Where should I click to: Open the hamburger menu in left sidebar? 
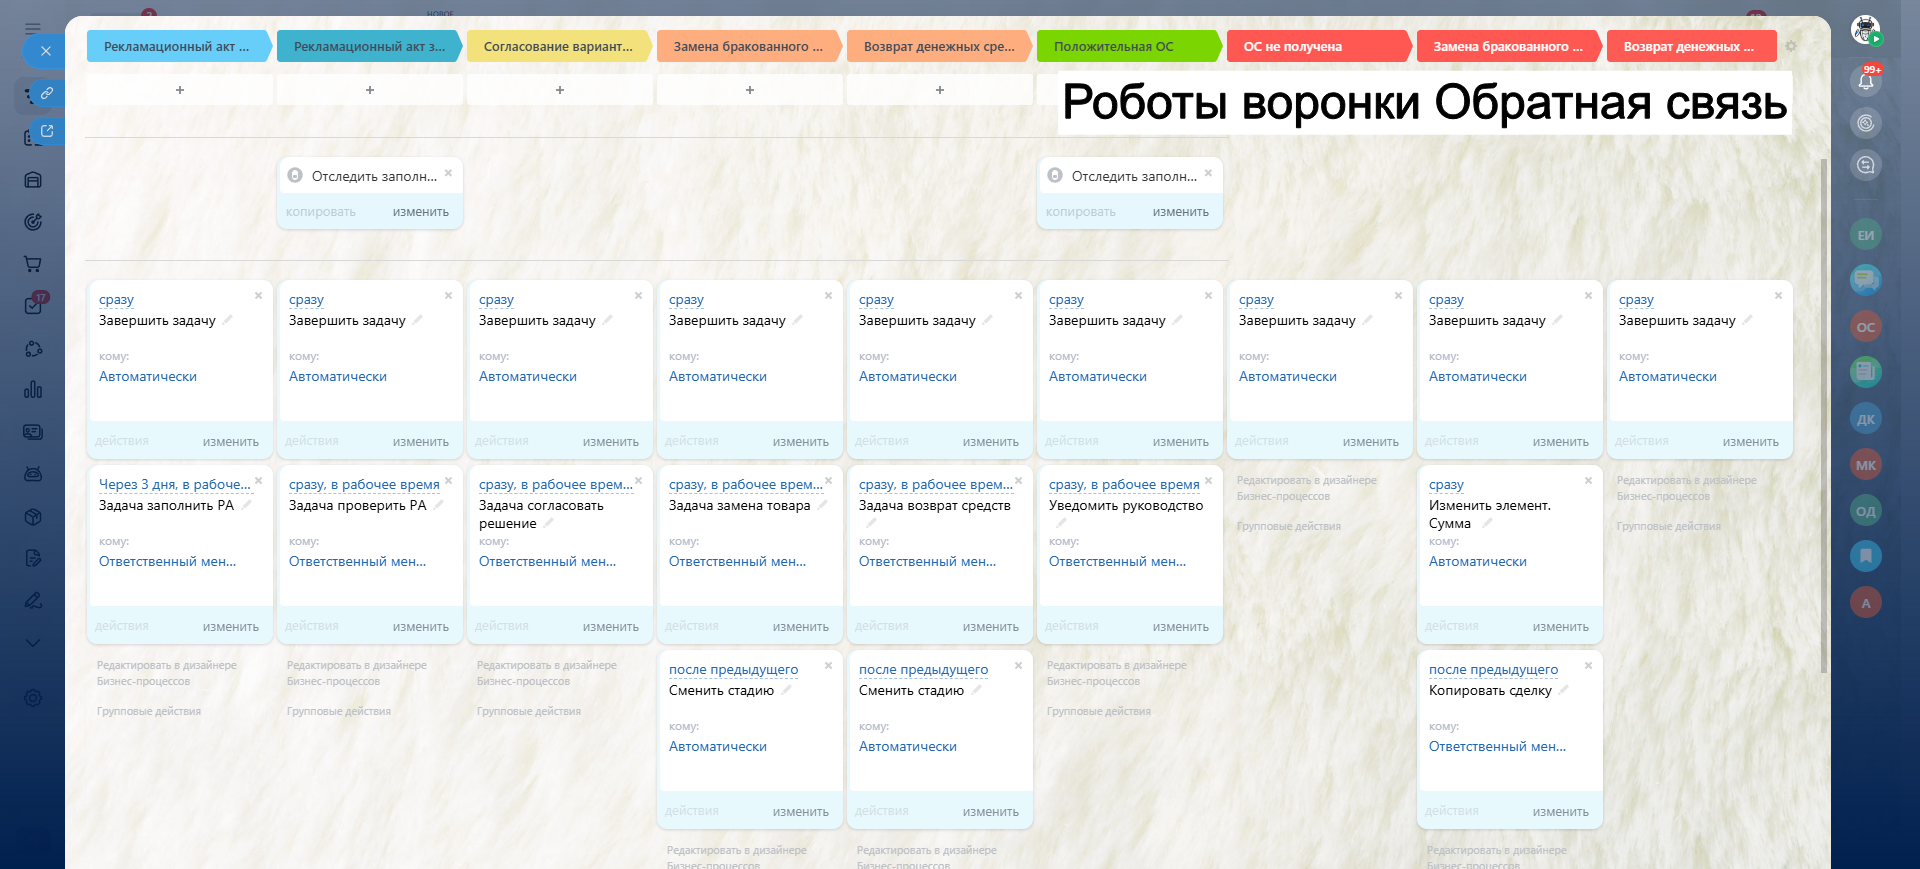33,28
